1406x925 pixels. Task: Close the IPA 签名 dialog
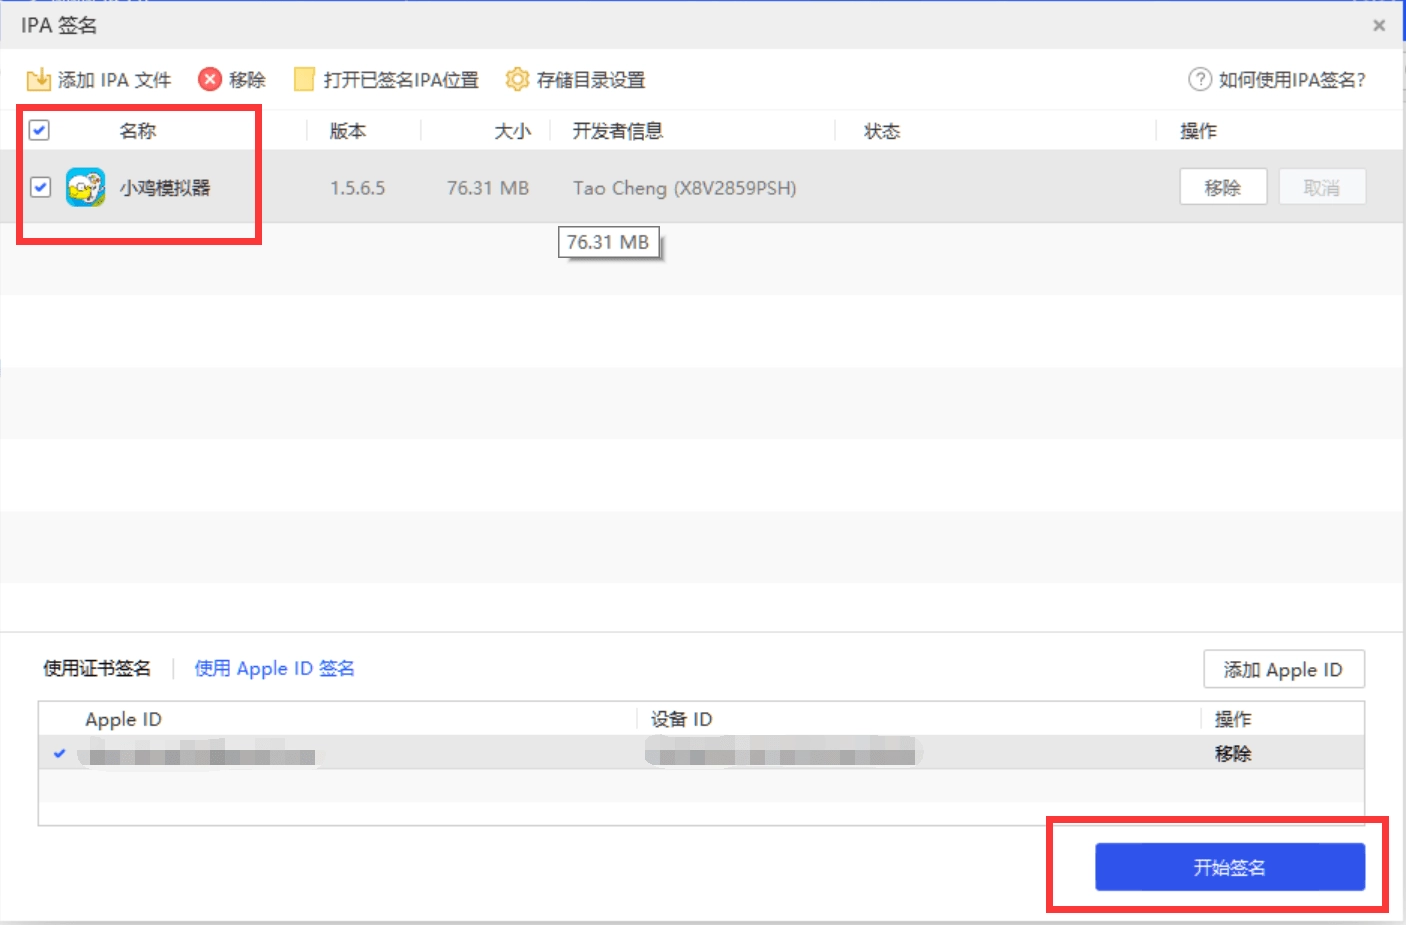(x=1379, y=26)
